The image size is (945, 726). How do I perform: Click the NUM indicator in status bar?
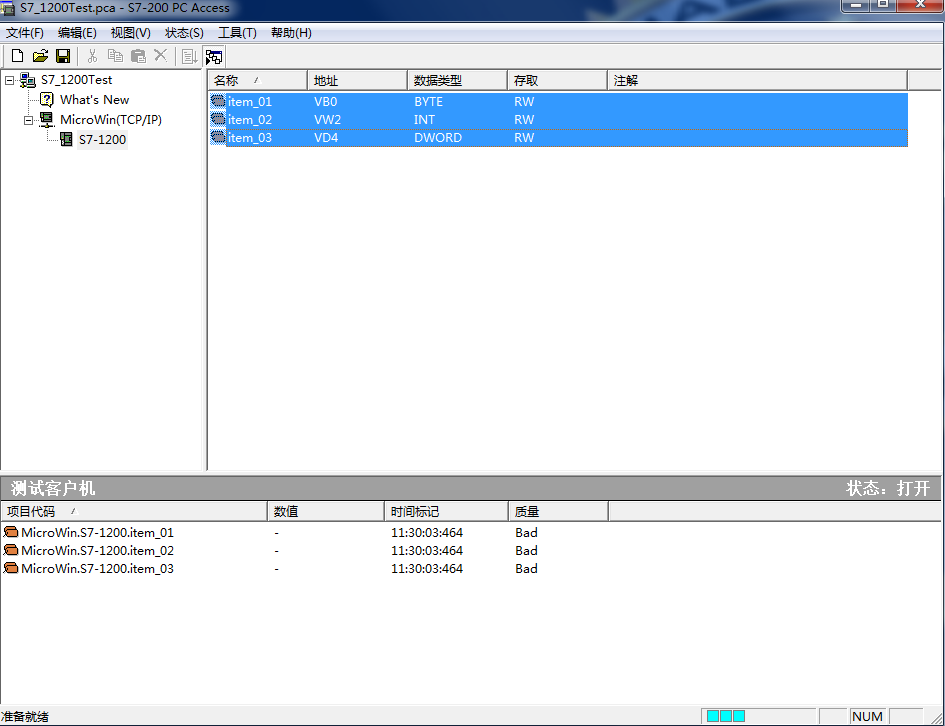[867, 716]
